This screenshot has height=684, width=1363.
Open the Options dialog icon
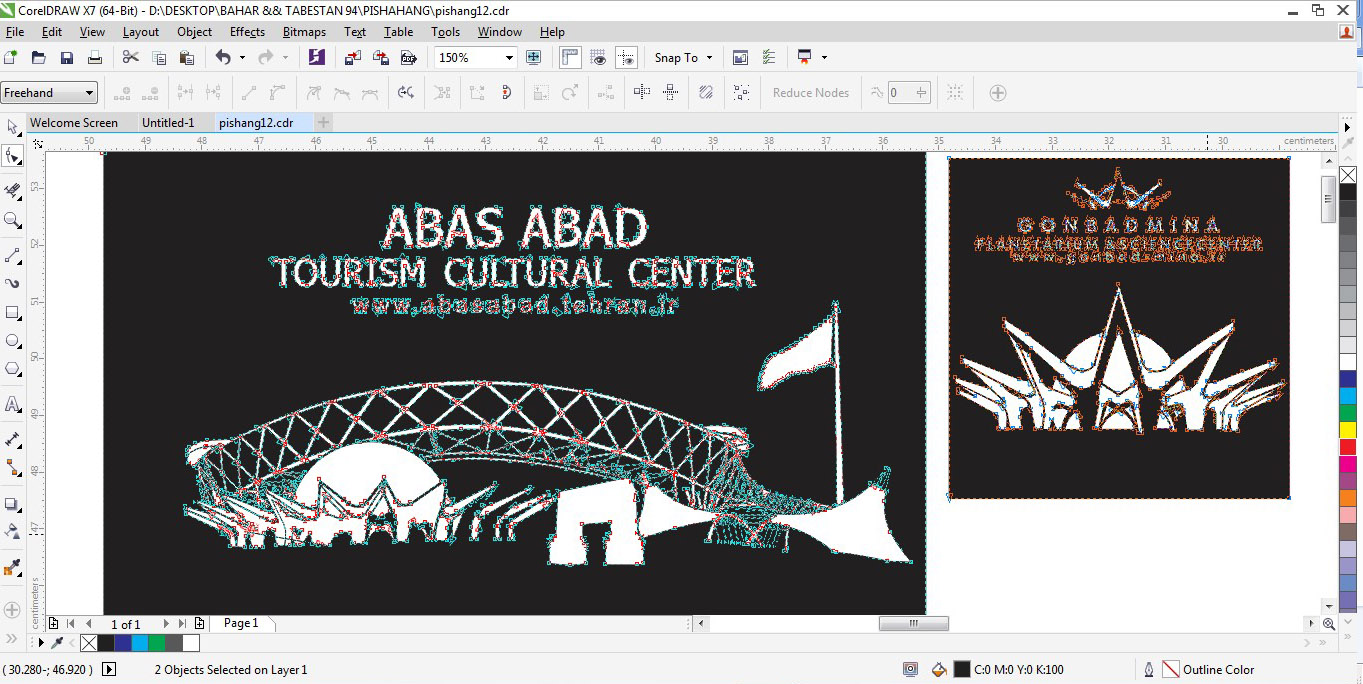[x=768, y=58]
